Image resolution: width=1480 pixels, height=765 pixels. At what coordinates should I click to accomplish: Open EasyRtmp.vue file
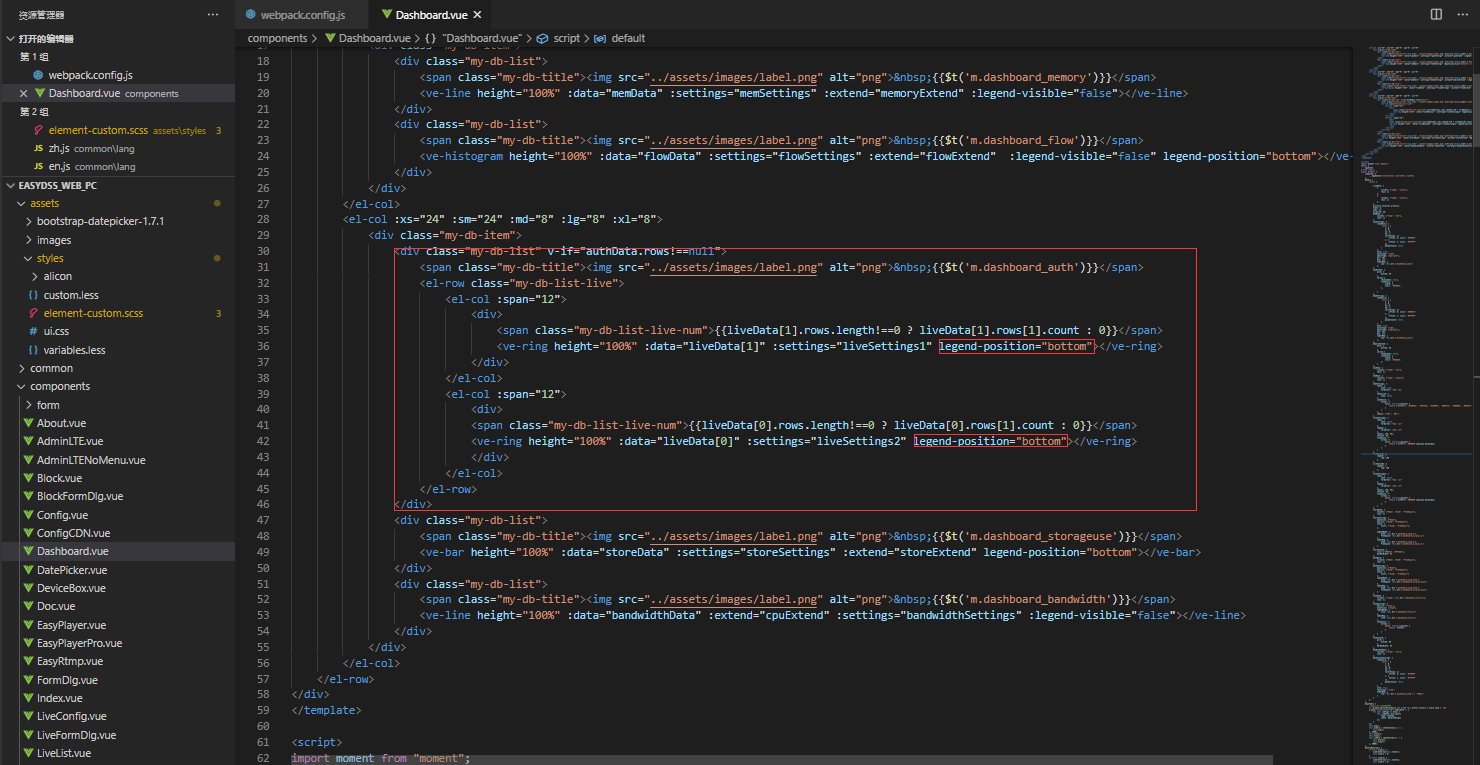[118, 661]
